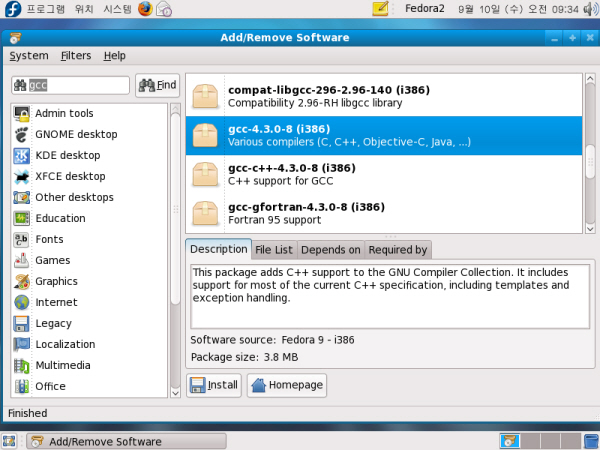Select the Graphics palette icon
This screenshot has width=600, height=450.
(x=21, y=282)
